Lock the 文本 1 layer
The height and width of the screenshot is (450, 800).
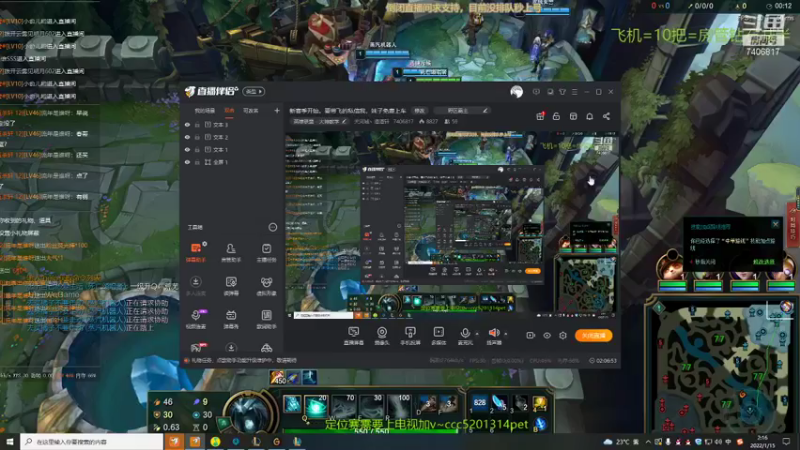(x=197, y=149)
